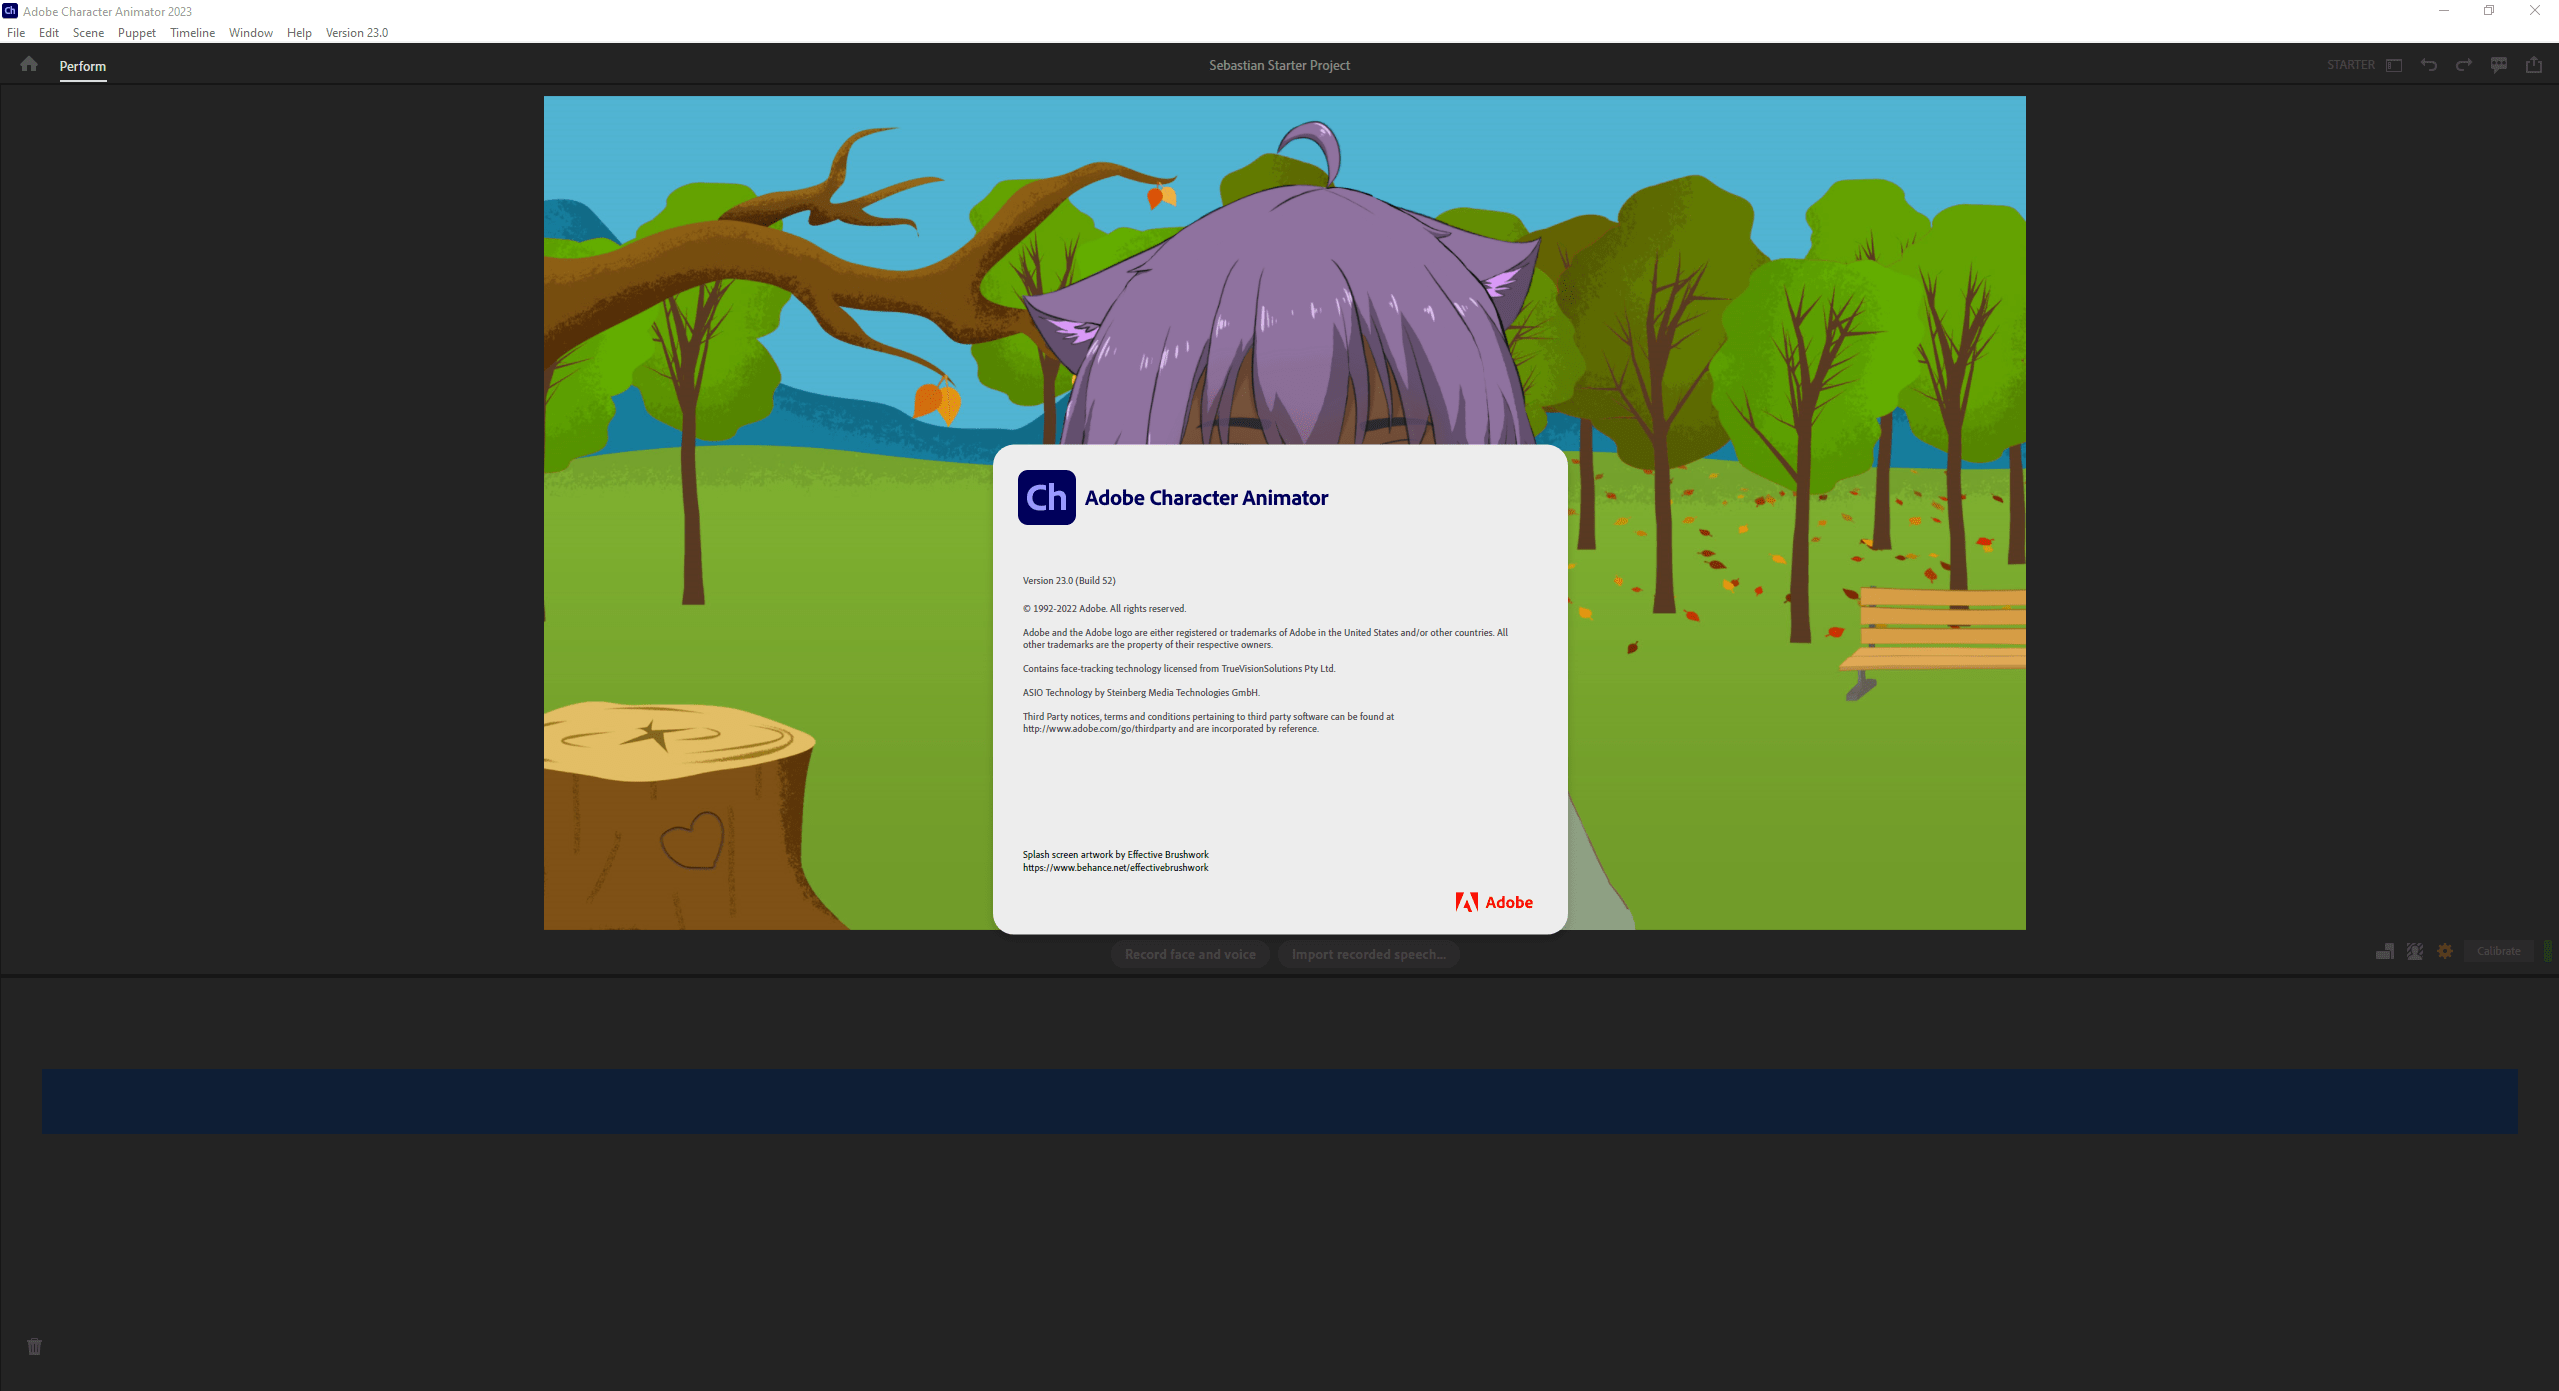This screenshot has width=2559, height=1391.
Task: Click the Redo arrow icon
Action: click(2464, 65)
